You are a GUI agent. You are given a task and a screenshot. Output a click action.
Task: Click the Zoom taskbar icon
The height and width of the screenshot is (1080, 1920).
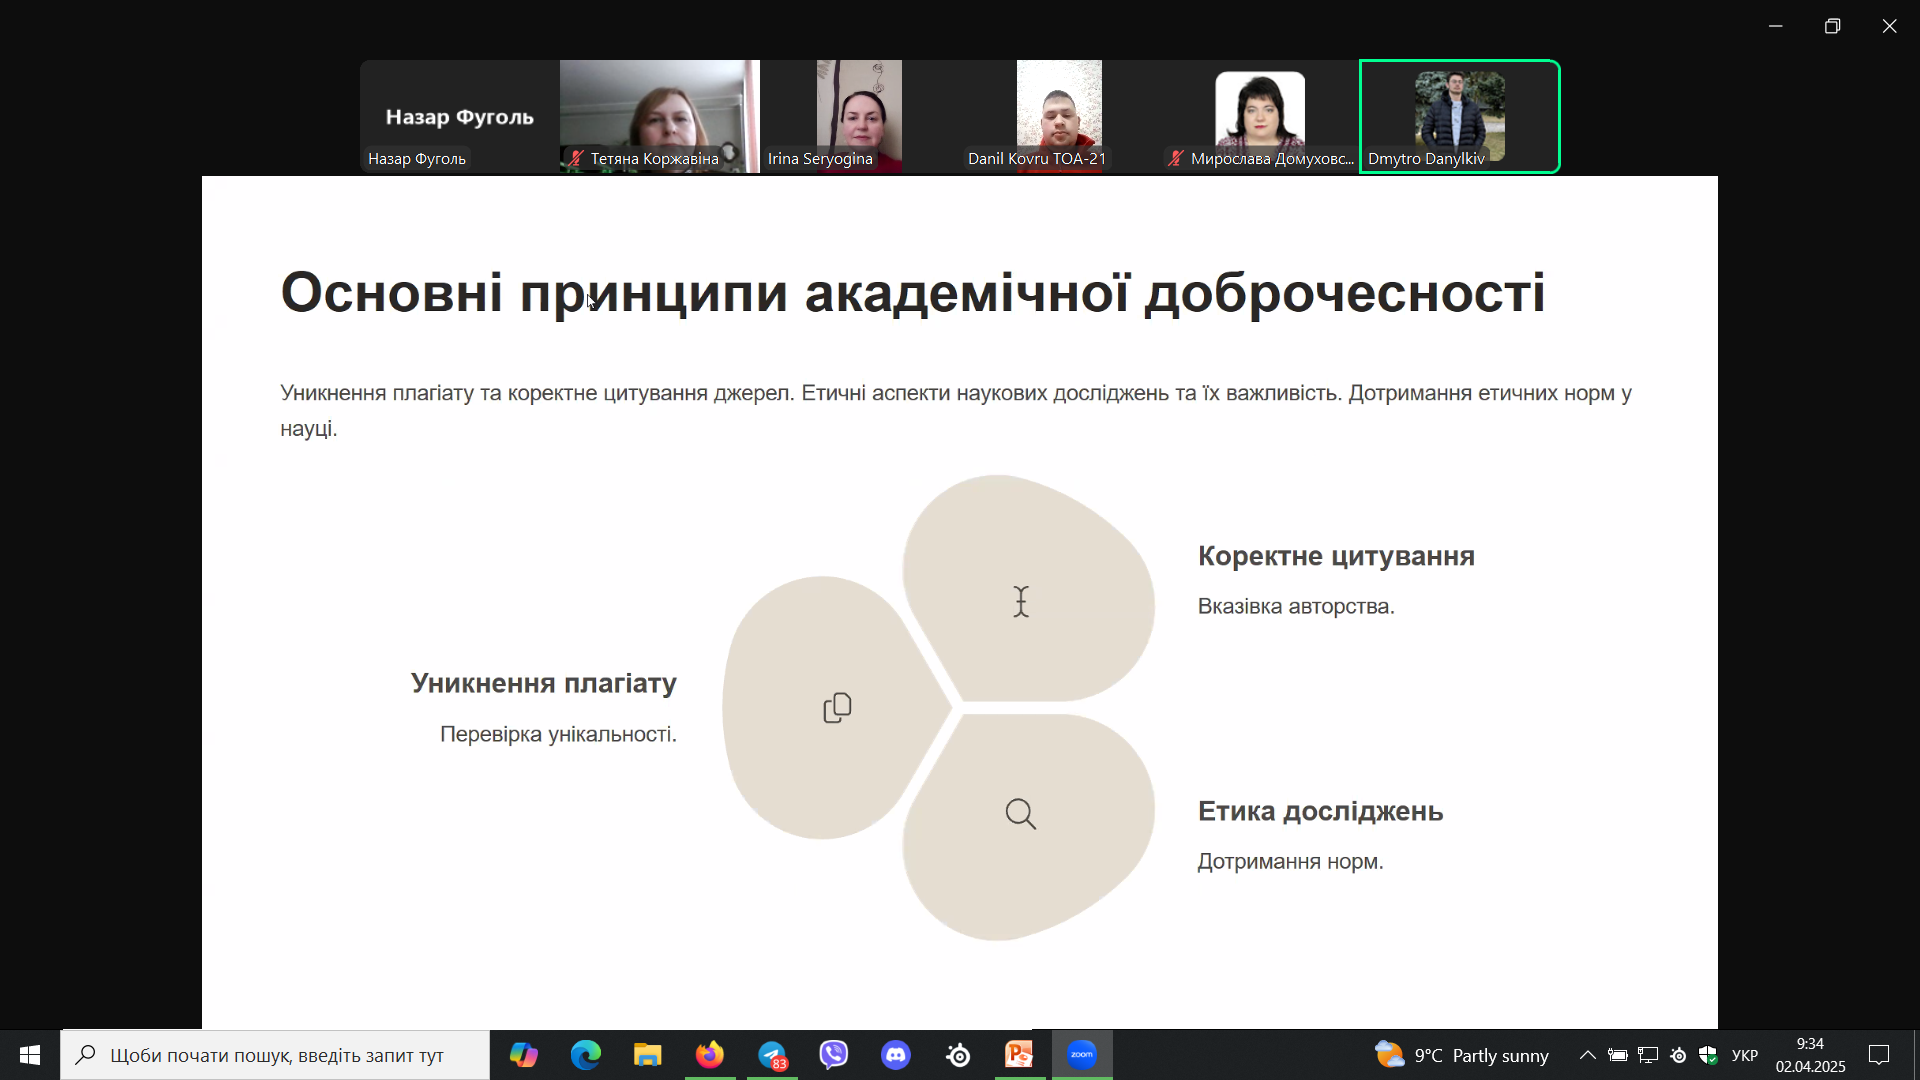pyautogui.click(x=1082, y=1055)
